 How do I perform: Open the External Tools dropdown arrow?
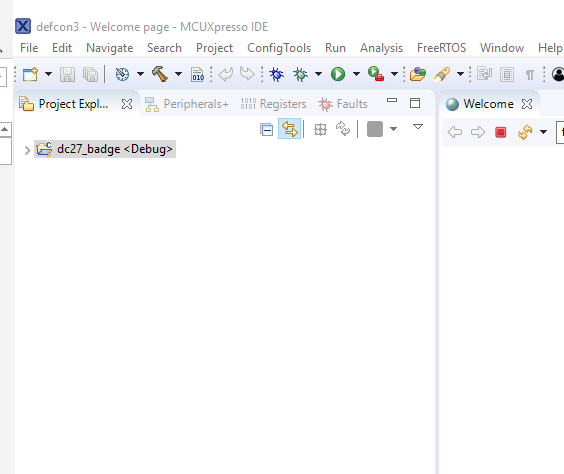(394, 74)
